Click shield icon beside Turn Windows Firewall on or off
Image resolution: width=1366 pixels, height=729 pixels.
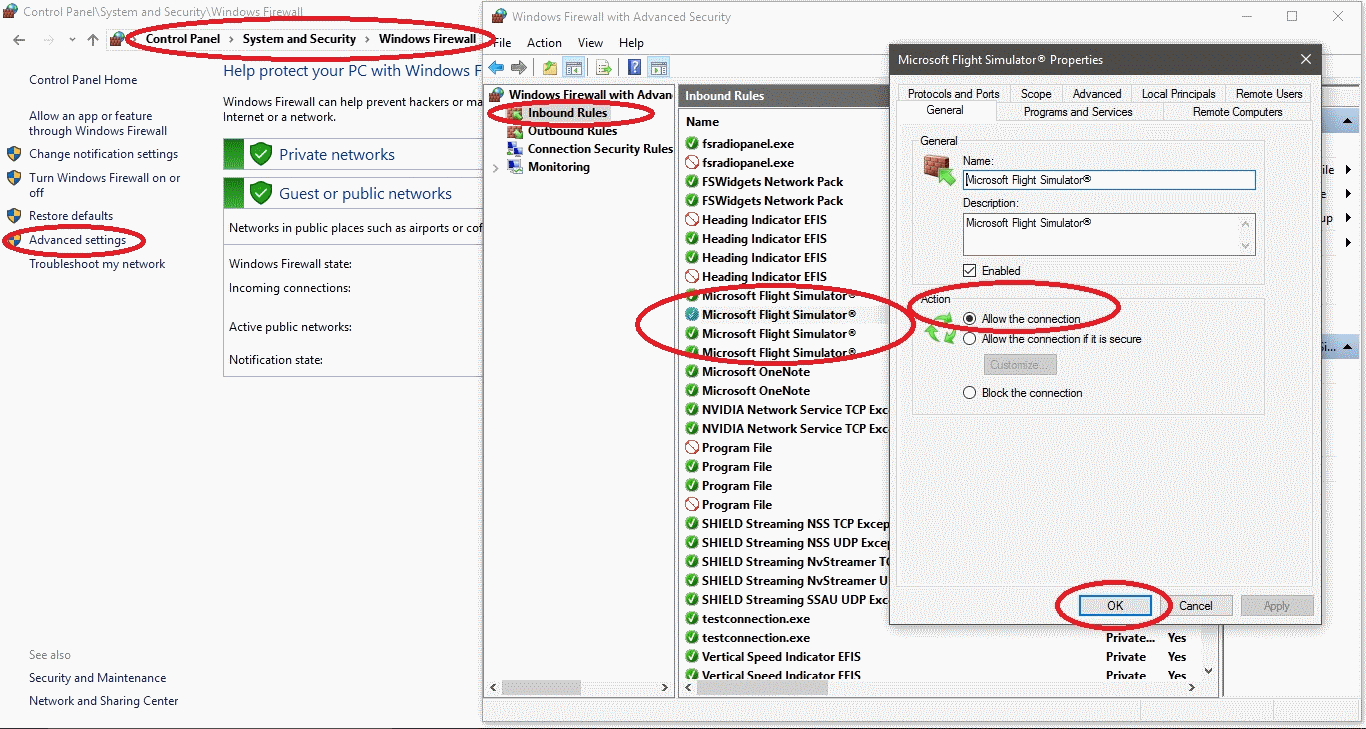point(14,178)
